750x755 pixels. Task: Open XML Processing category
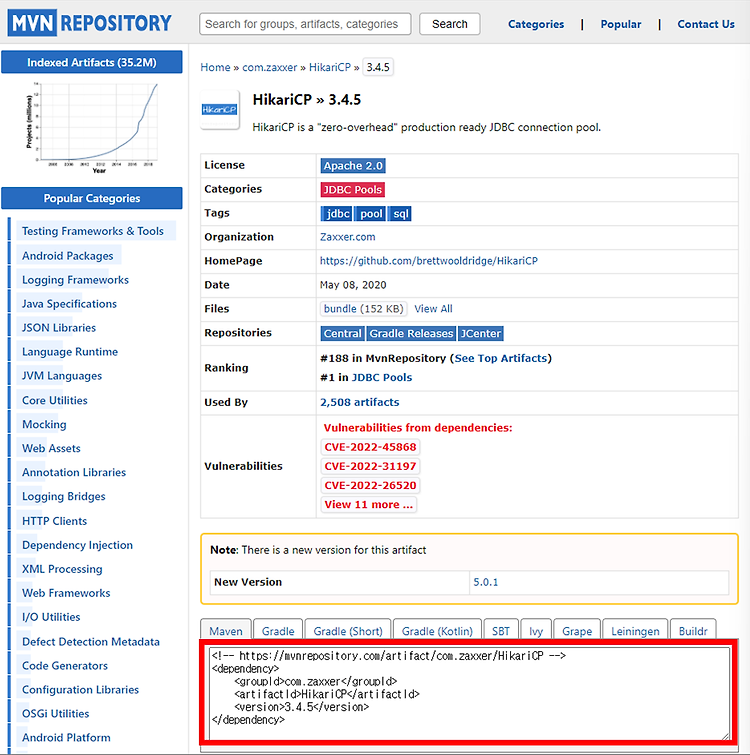coord(62,569)
